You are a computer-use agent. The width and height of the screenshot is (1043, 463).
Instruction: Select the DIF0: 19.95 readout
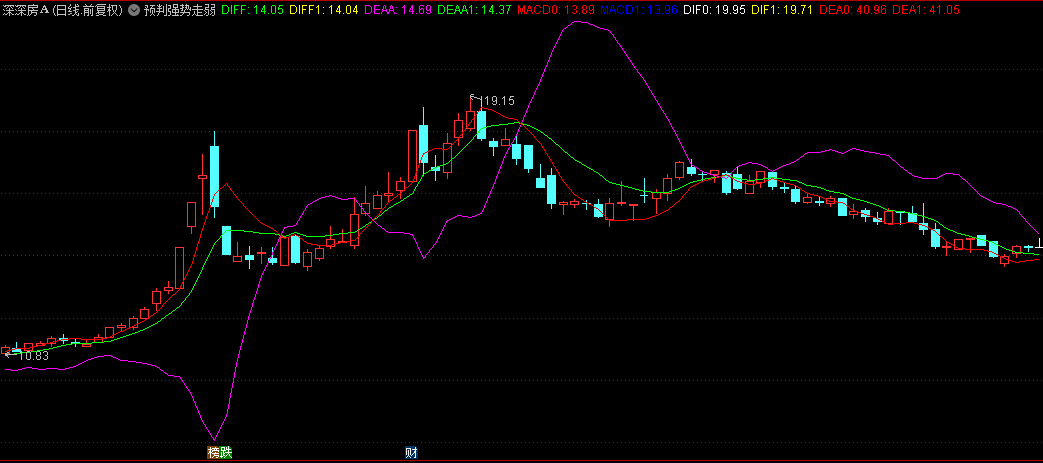(714, 11)
